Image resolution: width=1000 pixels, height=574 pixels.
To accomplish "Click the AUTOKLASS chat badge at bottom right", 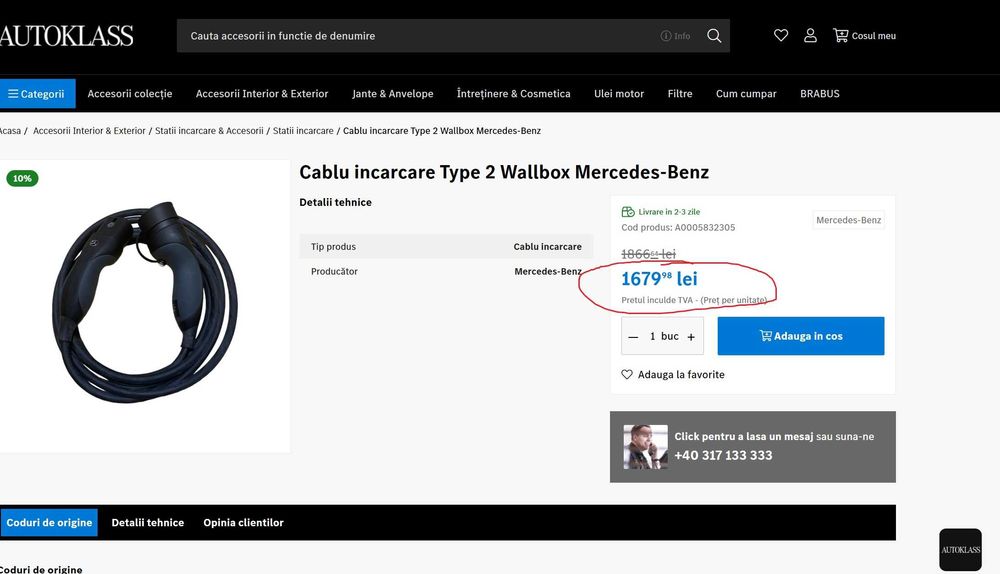I will coord(960,549).
